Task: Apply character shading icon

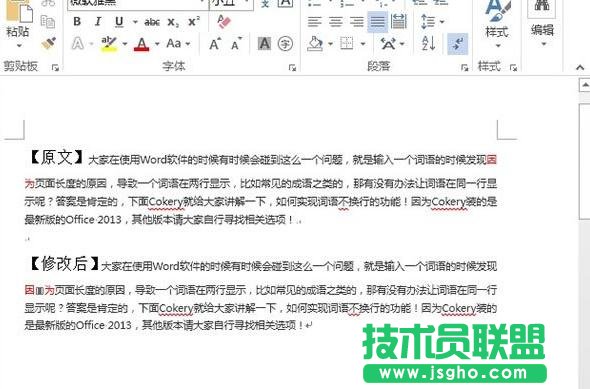Action: click(x=265, y=44)
